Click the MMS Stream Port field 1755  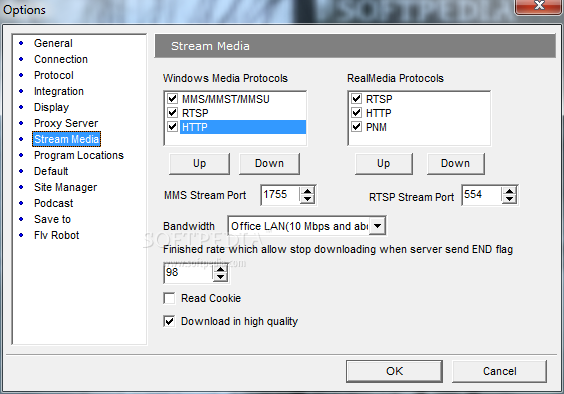pyautogui.click(x=281, y=195)
